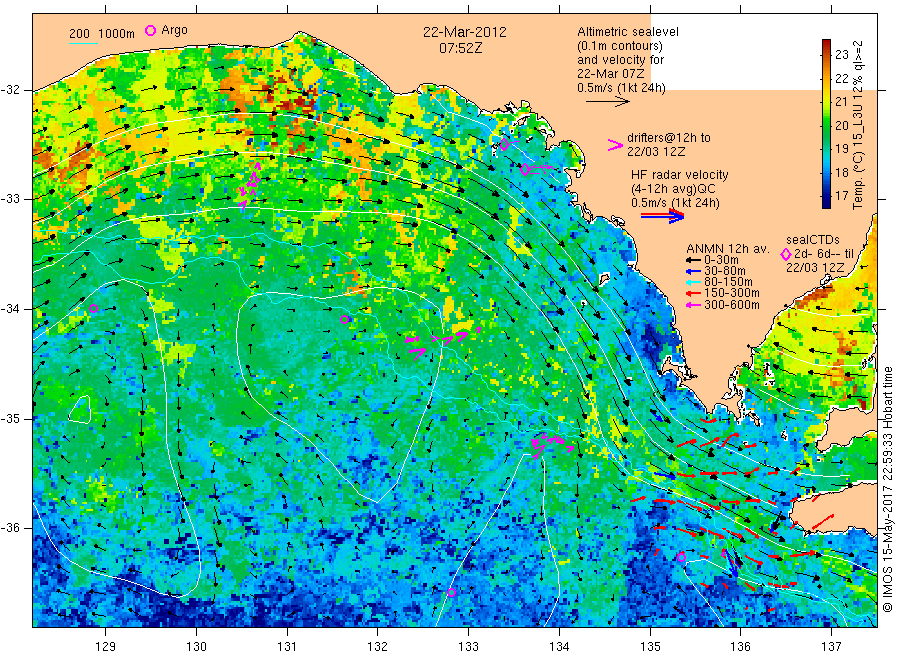Click the 'Altimetric sealevel' heading
Image resolution: width=900 pixels, height=660 pixels.
(x=628, y=32)
